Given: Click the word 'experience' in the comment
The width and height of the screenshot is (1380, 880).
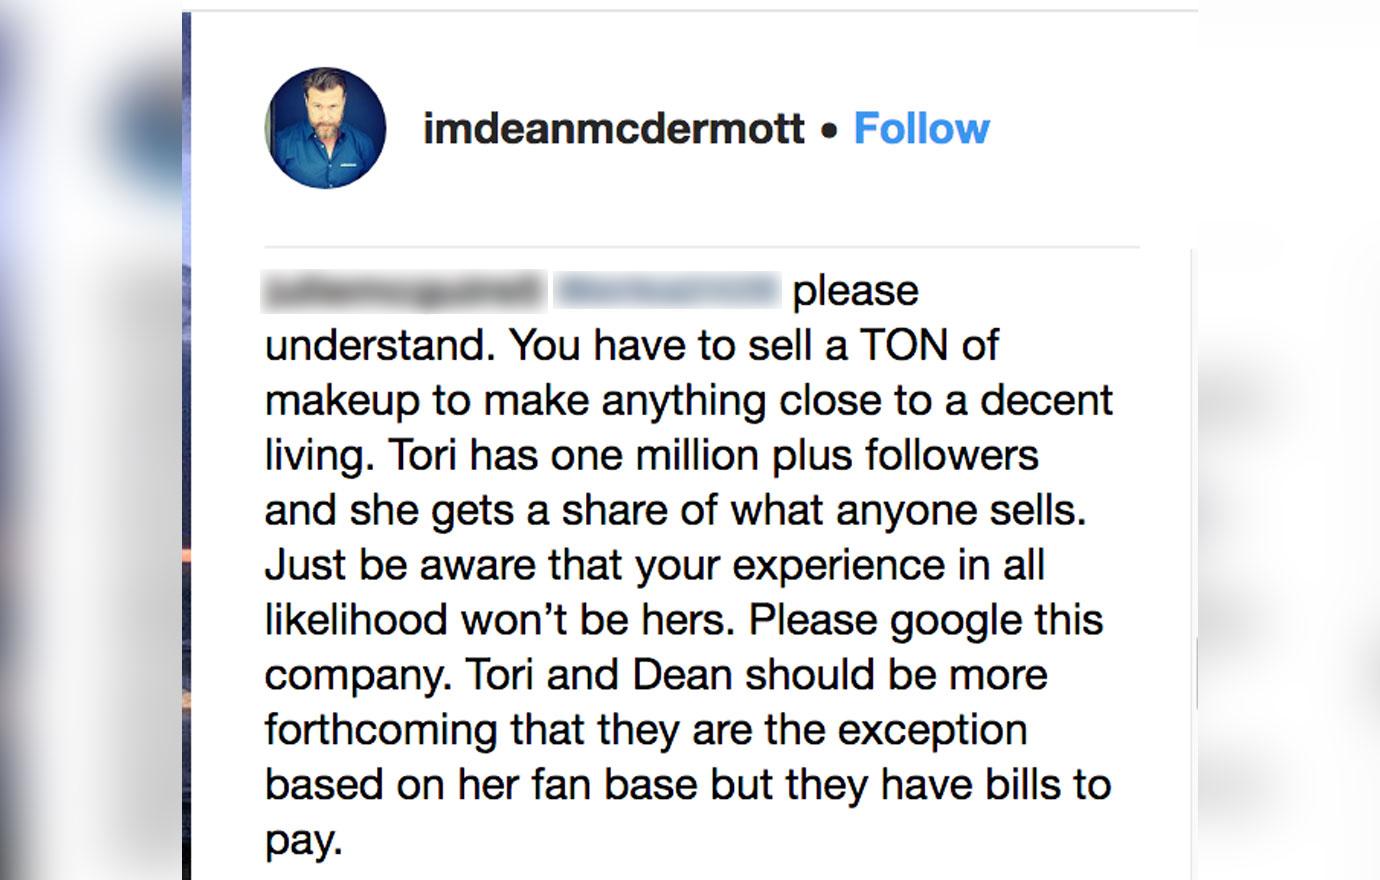Looking at the screenshot, I should click(832, 567).
